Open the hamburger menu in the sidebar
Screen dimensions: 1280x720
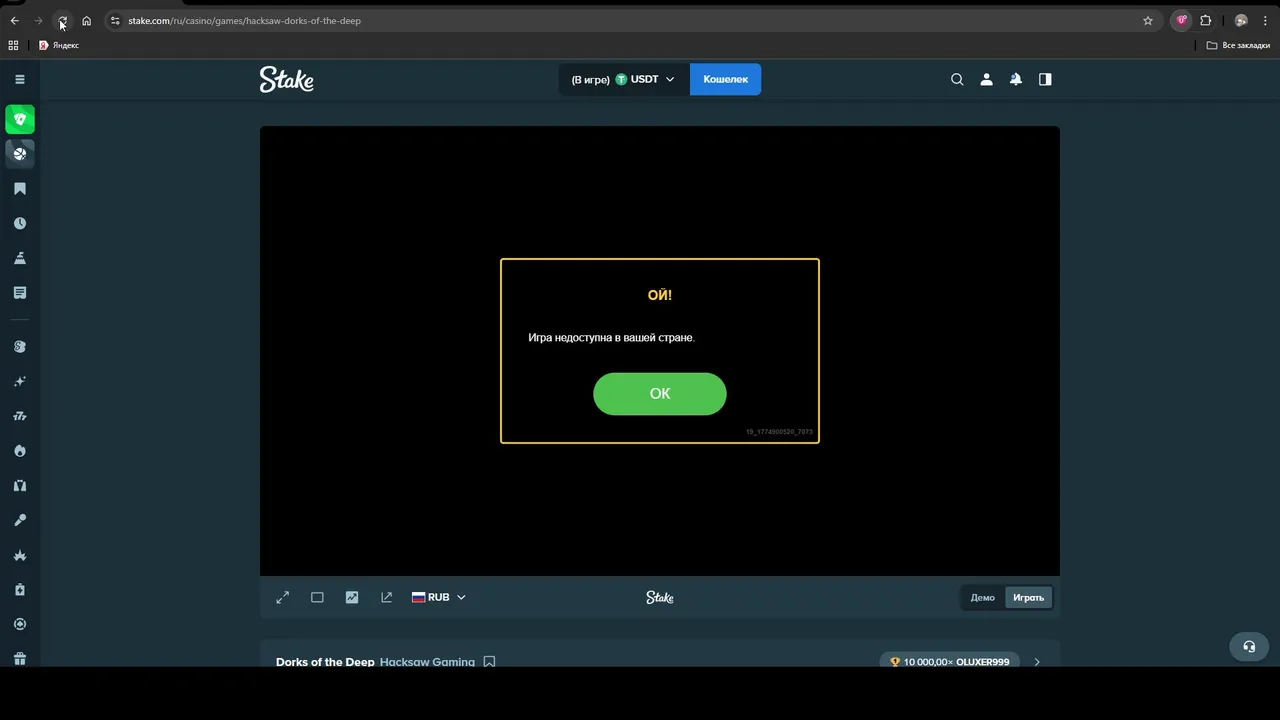tap(19, 79)
